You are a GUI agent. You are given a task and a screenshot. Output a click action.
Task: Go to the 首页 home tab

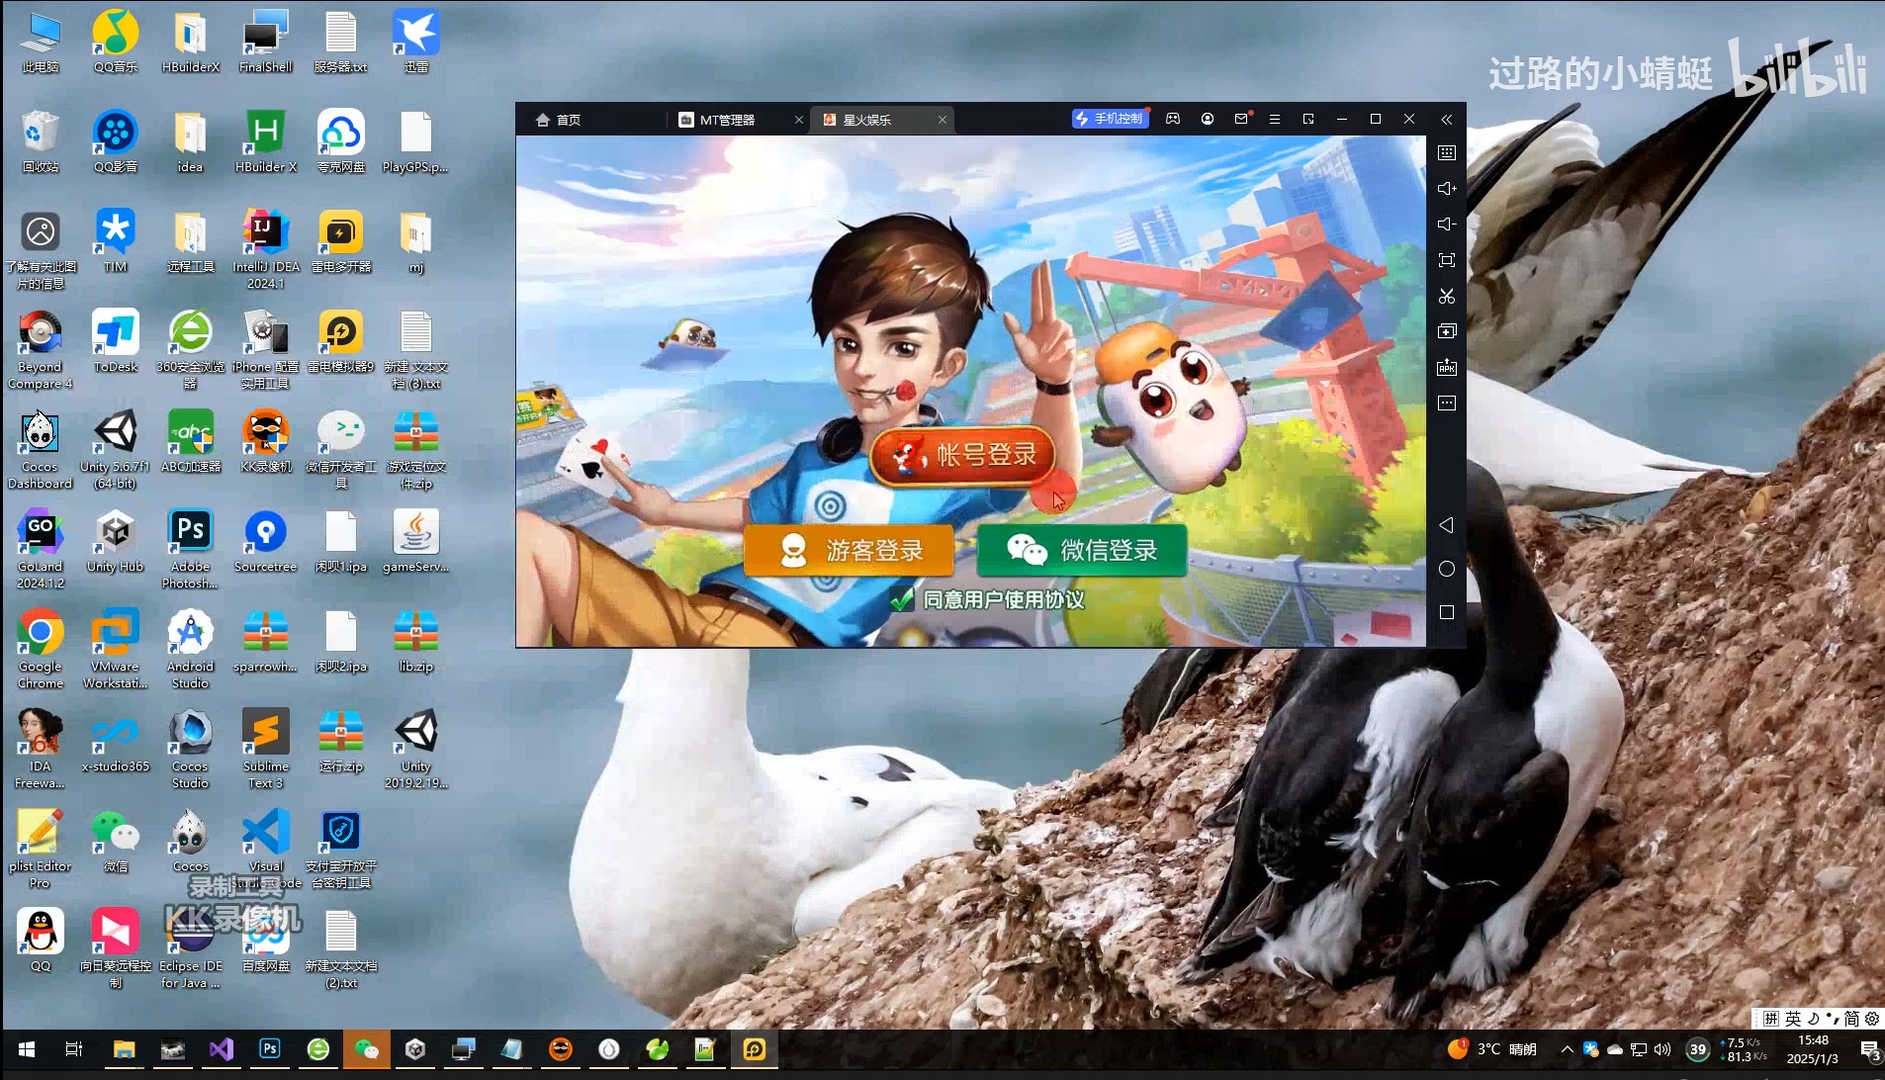click(x=568, y=120)
